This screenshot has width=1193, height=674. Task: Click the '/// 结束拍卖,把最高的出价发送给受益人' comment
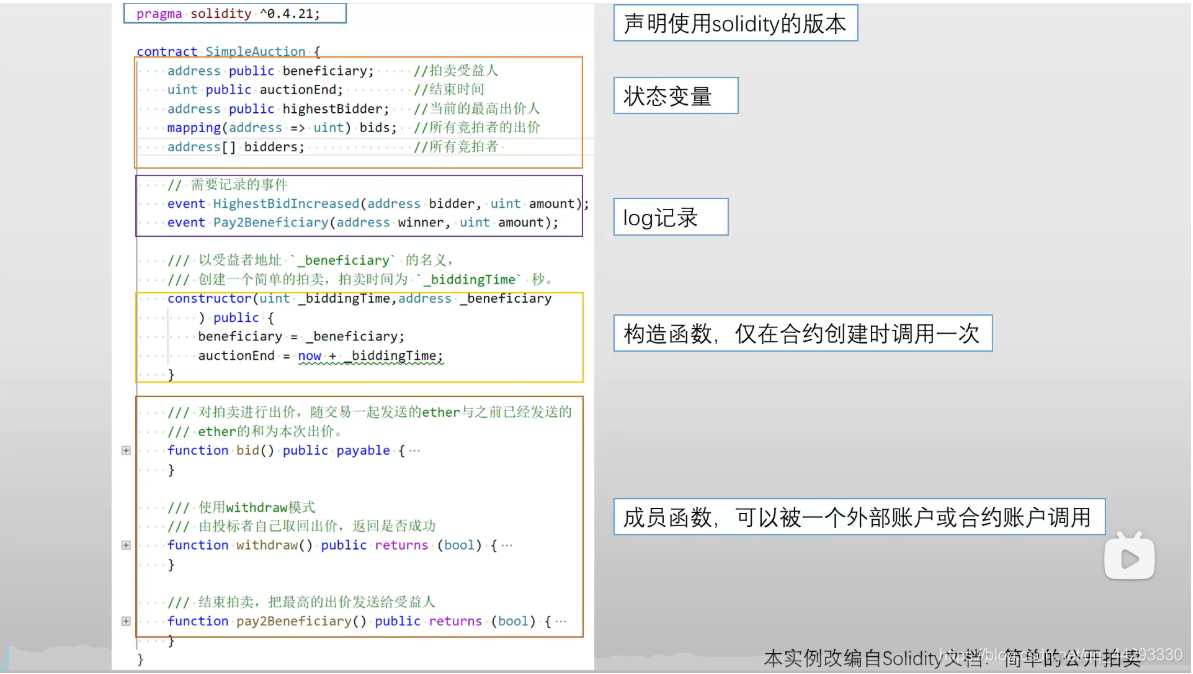pos(301,602)
